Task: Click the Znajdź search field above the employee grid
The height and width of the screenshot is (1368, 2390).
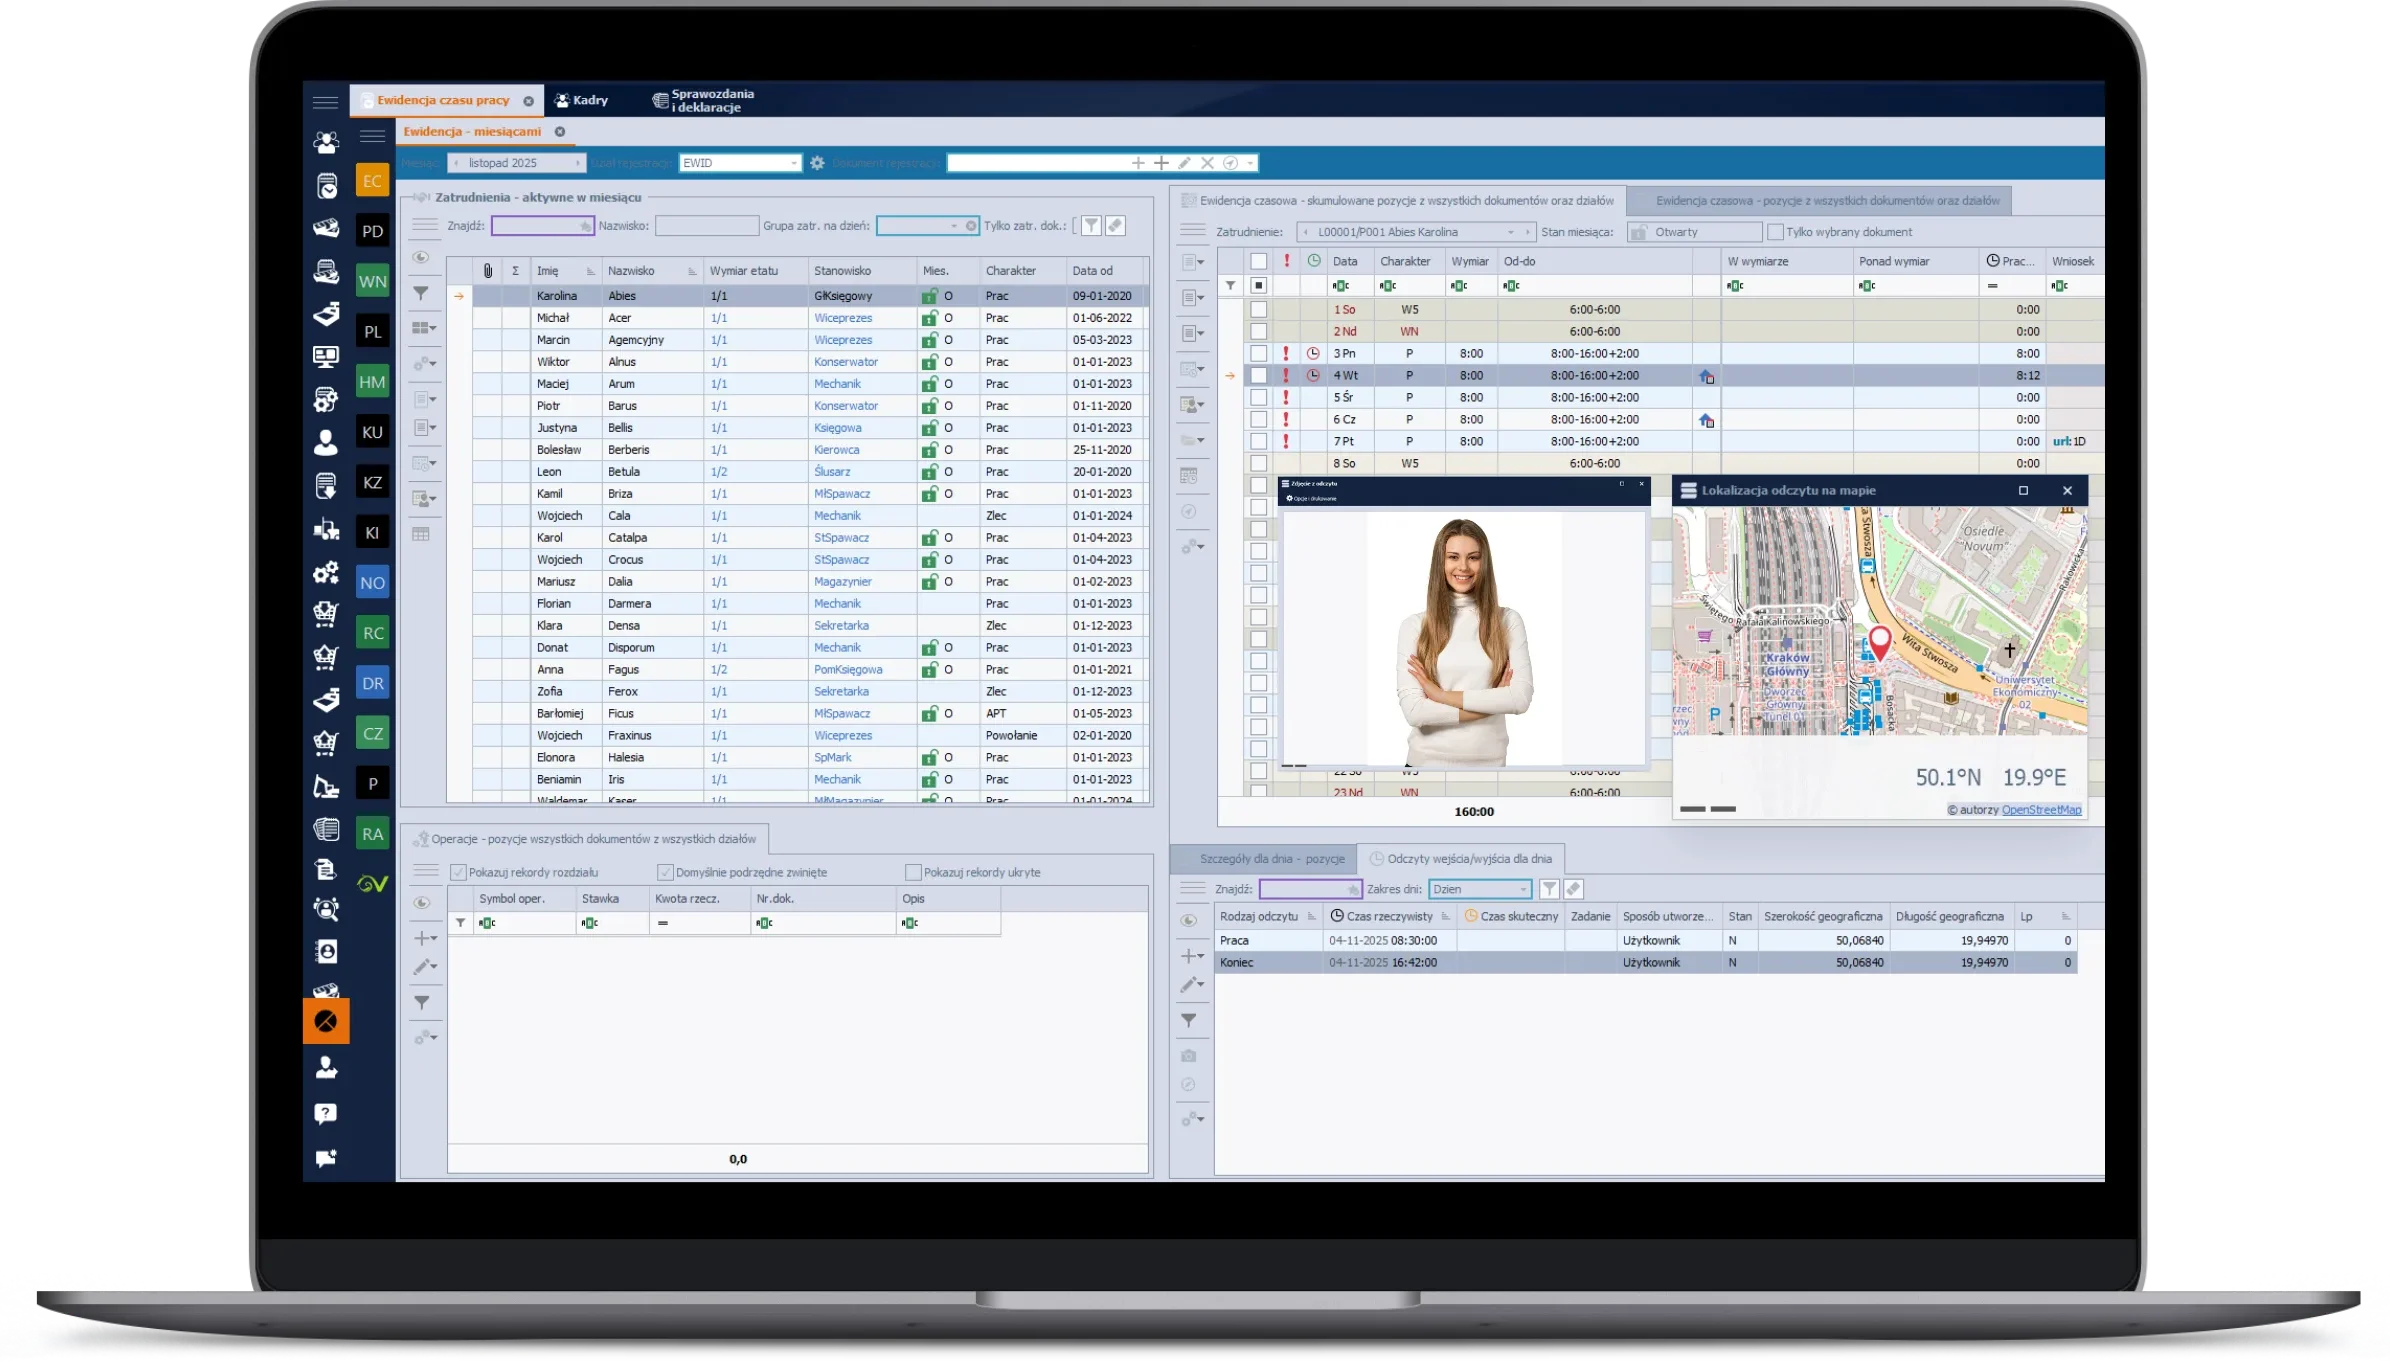Action: (541, 226)
